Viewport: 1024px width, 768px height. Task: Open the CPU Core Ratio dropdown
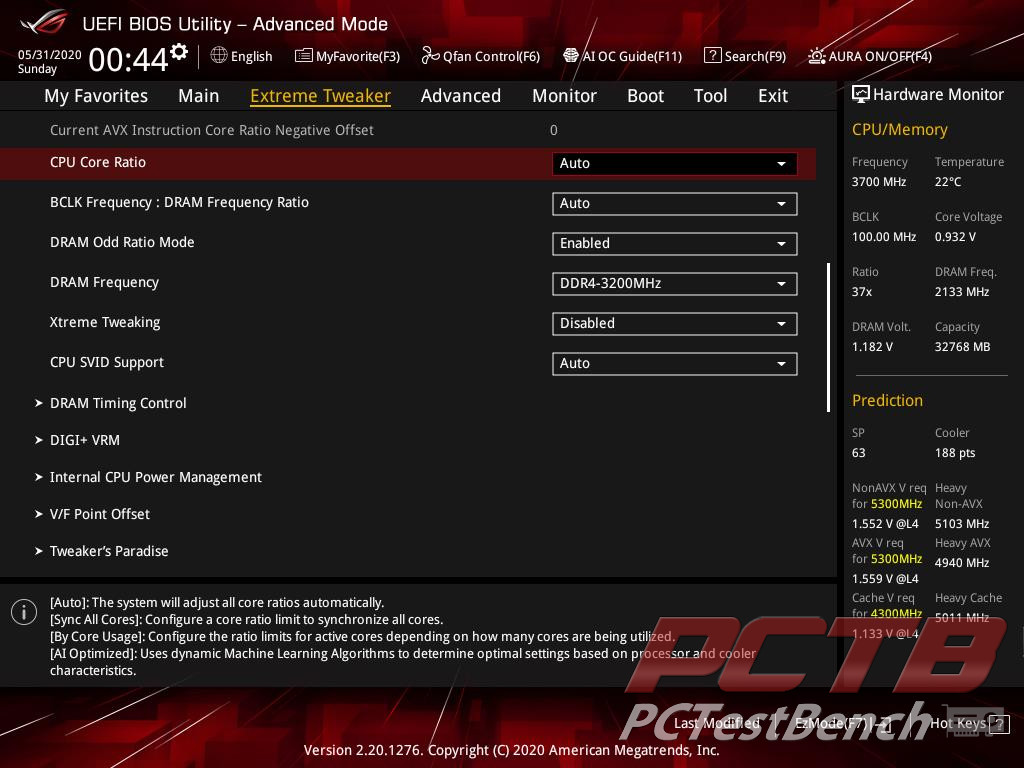(x=675, y=163)
